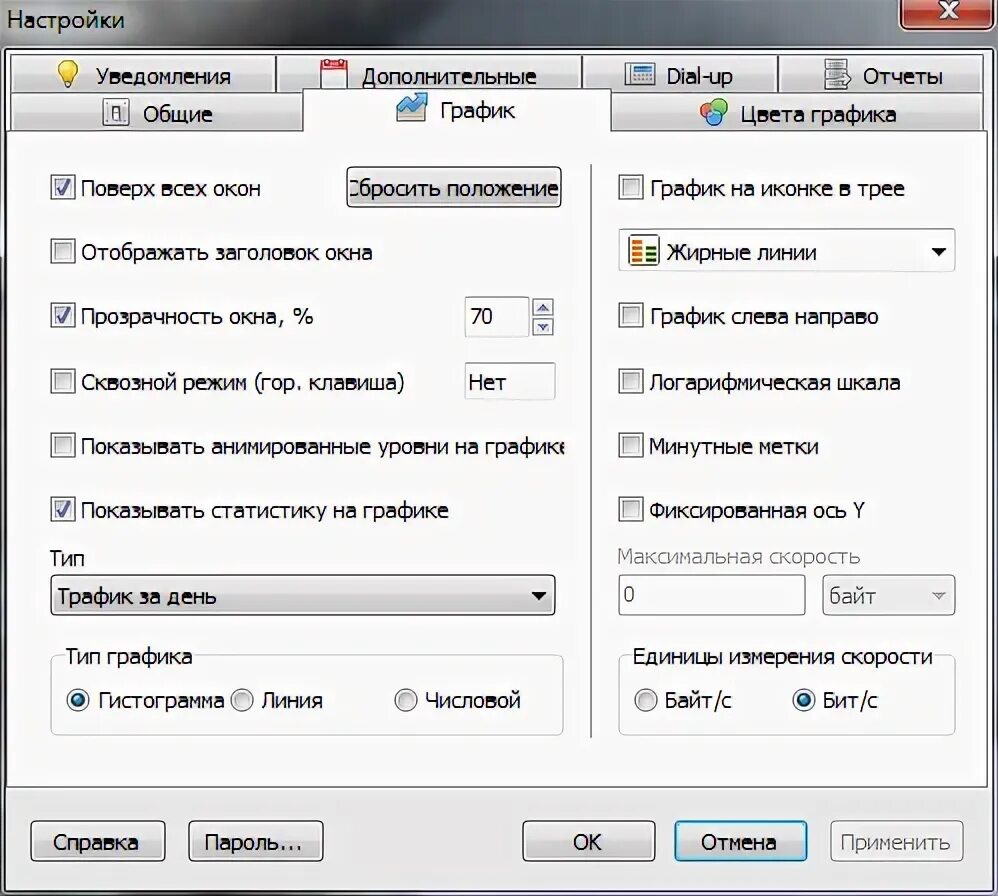This screenshot has height=896, width=998.
Task: Click the Отмена button
Action: tap(741, 841)
